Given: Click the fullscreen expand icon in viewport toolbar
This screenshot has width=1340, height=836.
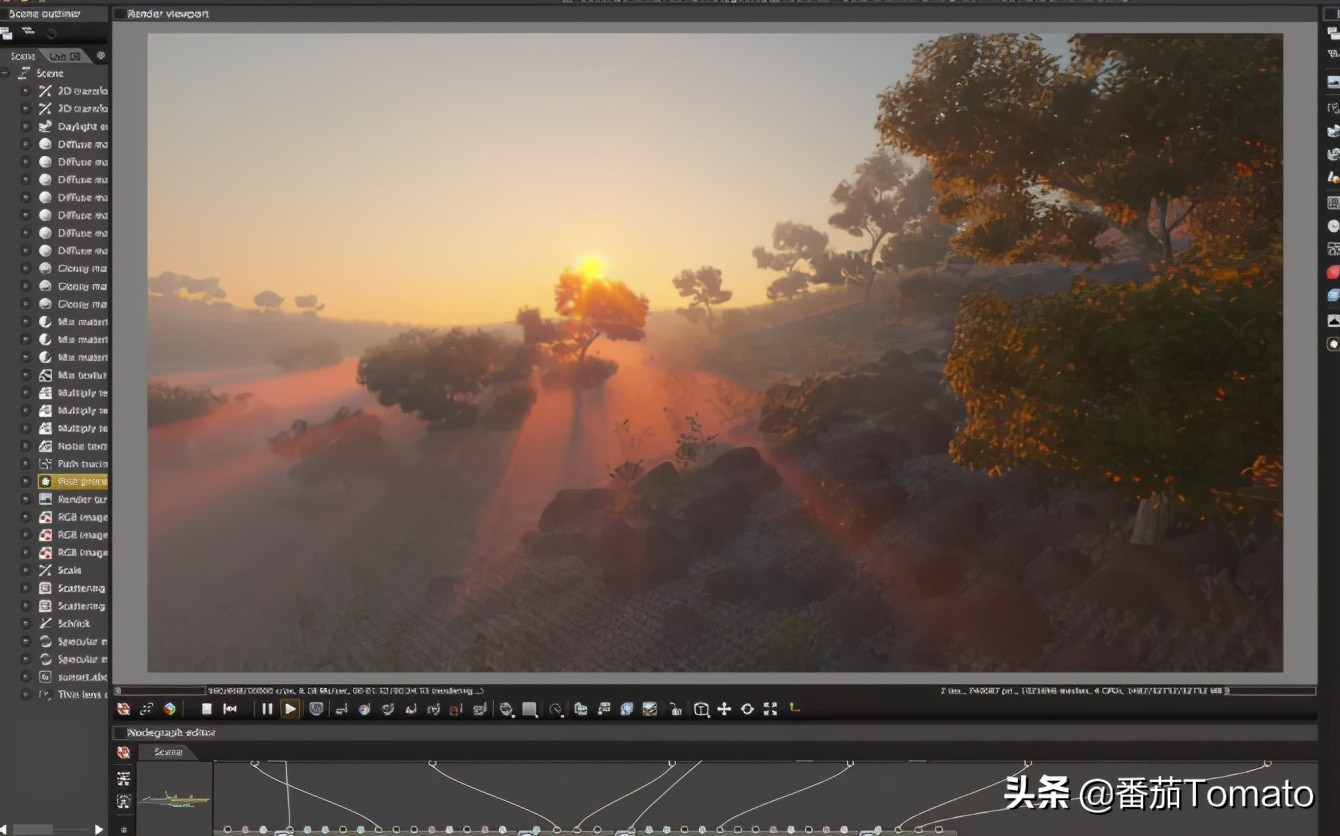Looking at the screenshot, I should pos(770,709).
